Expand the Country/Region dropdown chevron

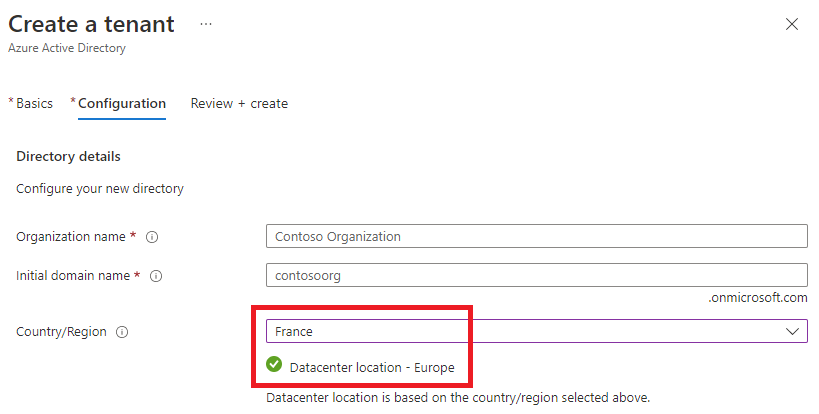(x=792, y=332)
